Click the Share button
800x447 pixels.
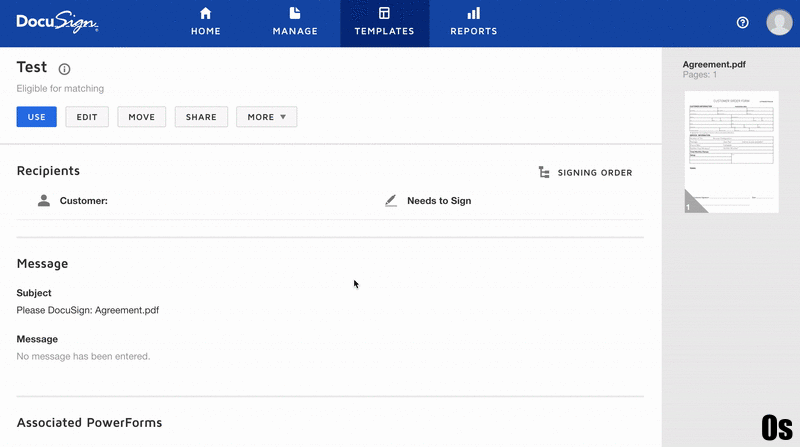[x=201, y=117]
